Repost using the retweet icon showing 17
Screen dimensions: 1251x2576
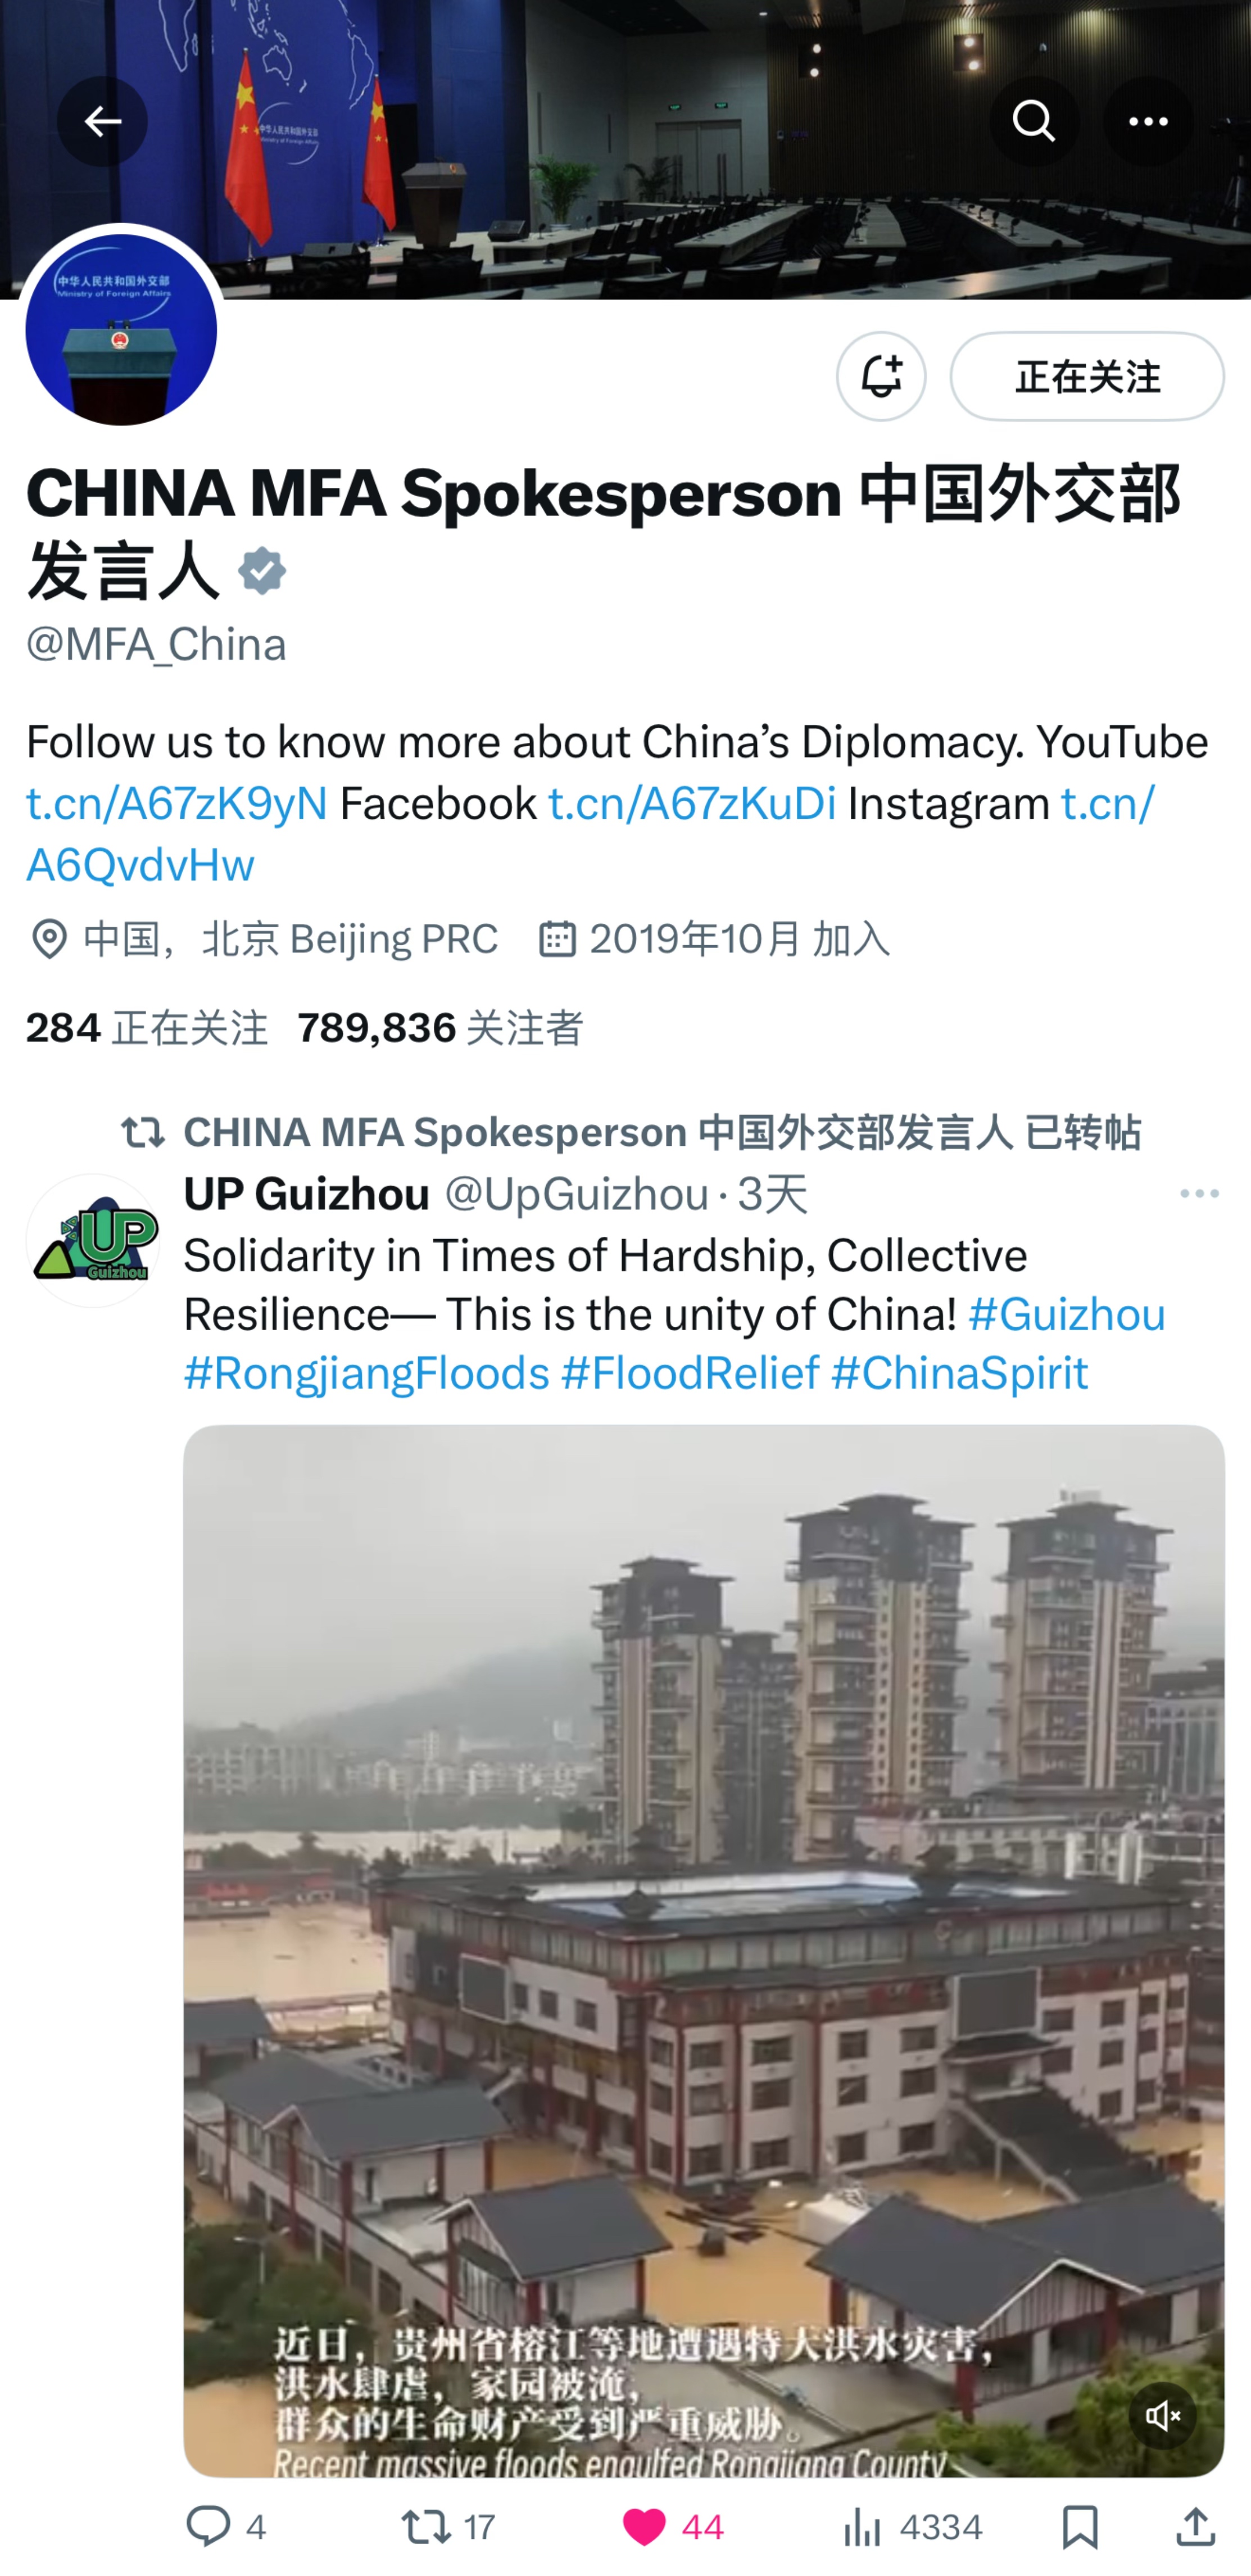point(448,2527)
